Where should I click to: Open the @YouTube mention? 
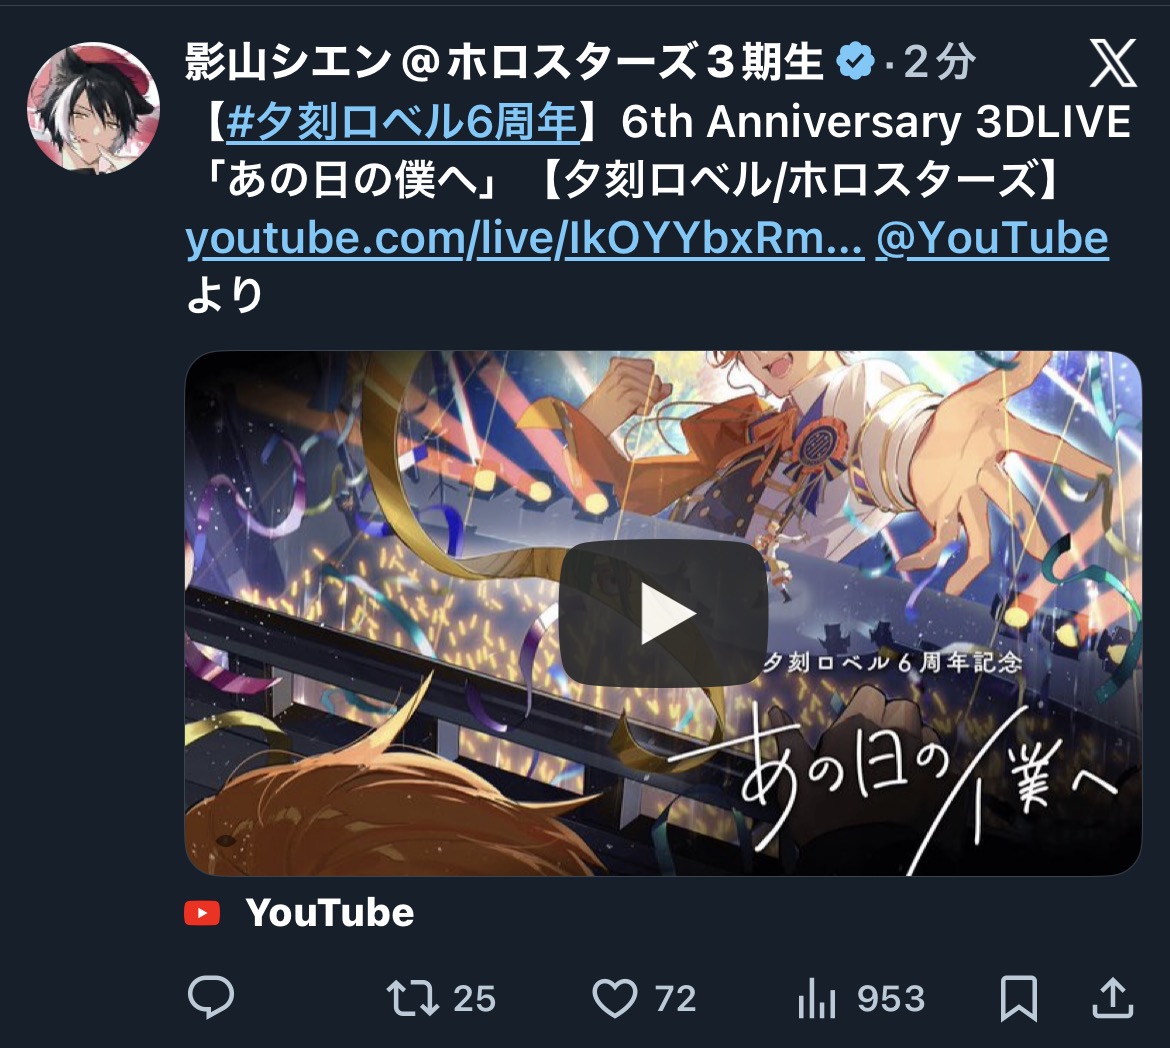tap(992, 239)
